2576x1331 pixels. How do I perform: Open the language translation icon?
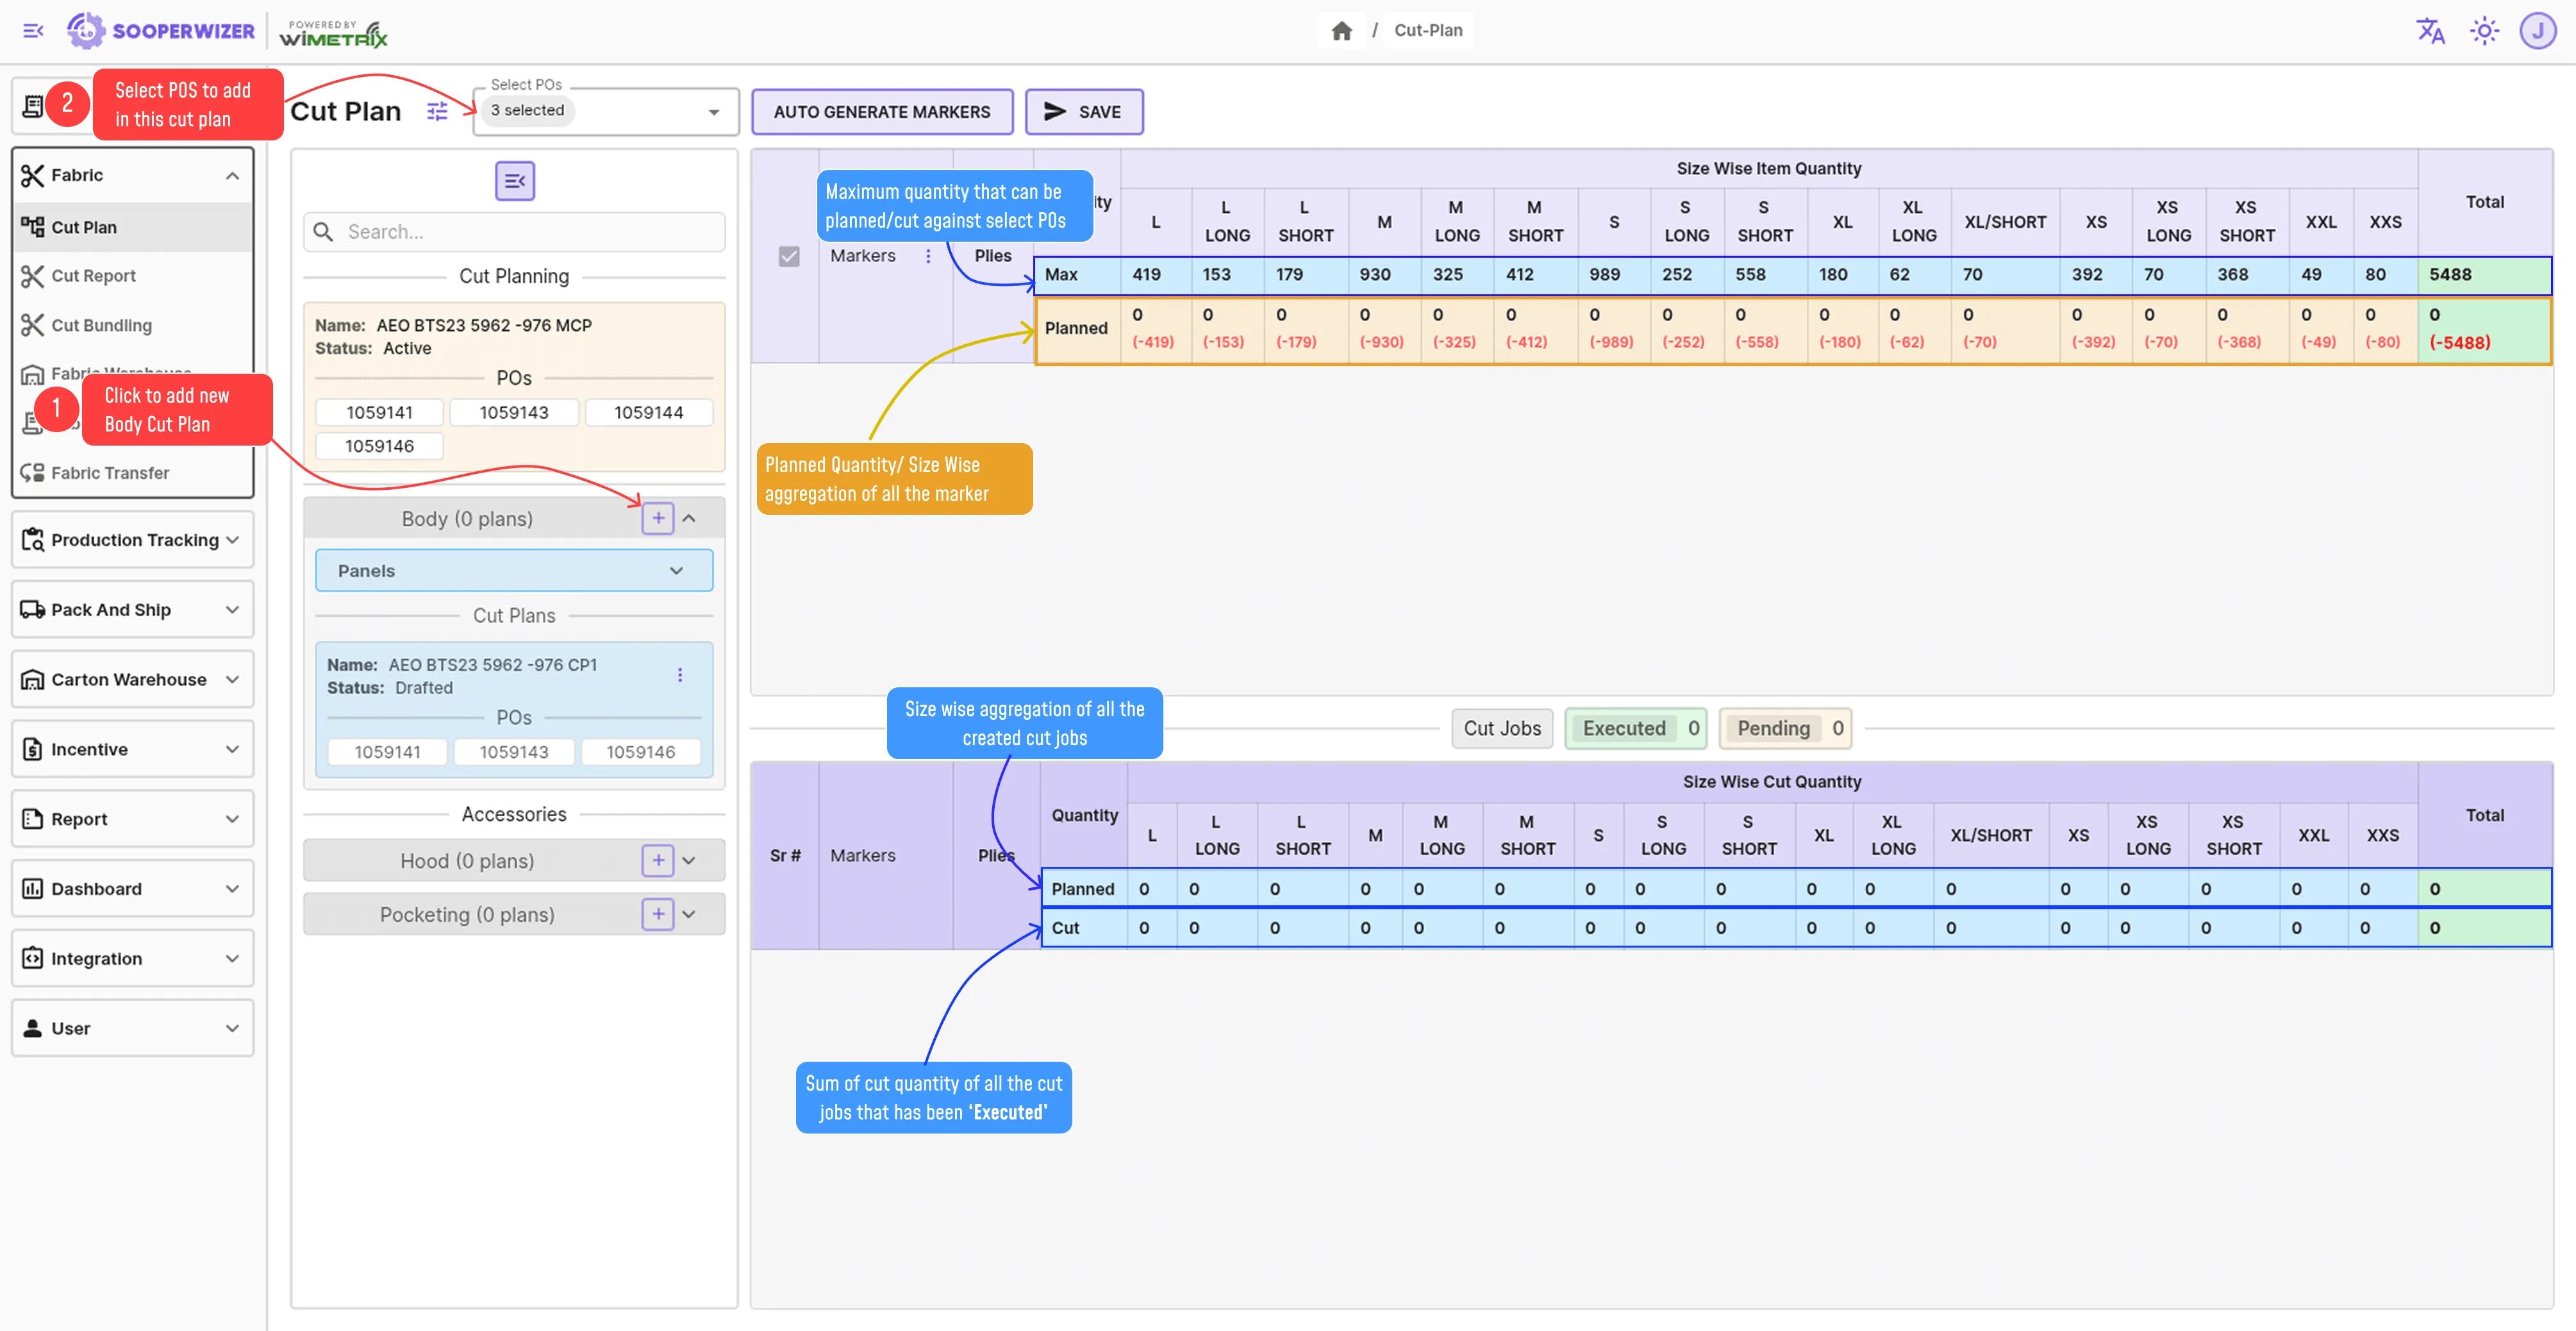tap(2430, 30)
